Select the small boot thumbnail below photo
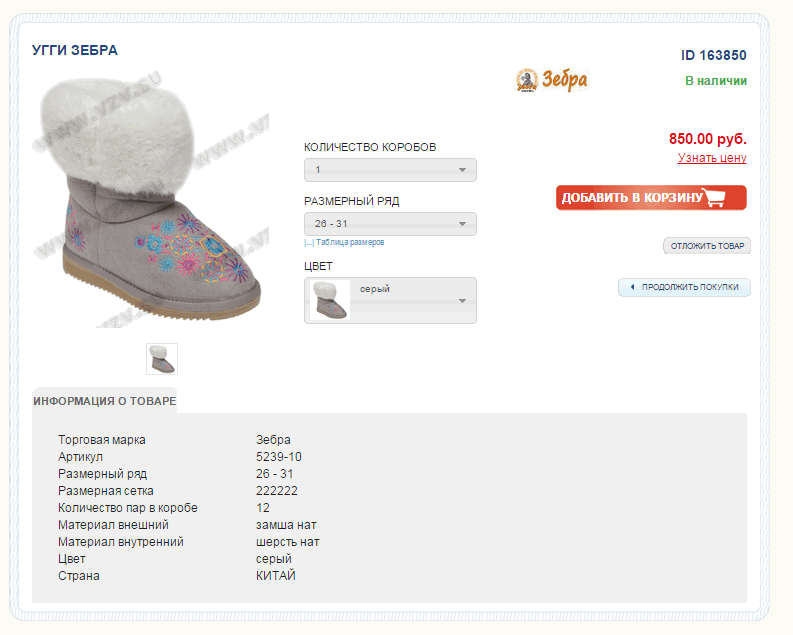Image resolution: width=793 pixels, height=635 pixels. 162,358
